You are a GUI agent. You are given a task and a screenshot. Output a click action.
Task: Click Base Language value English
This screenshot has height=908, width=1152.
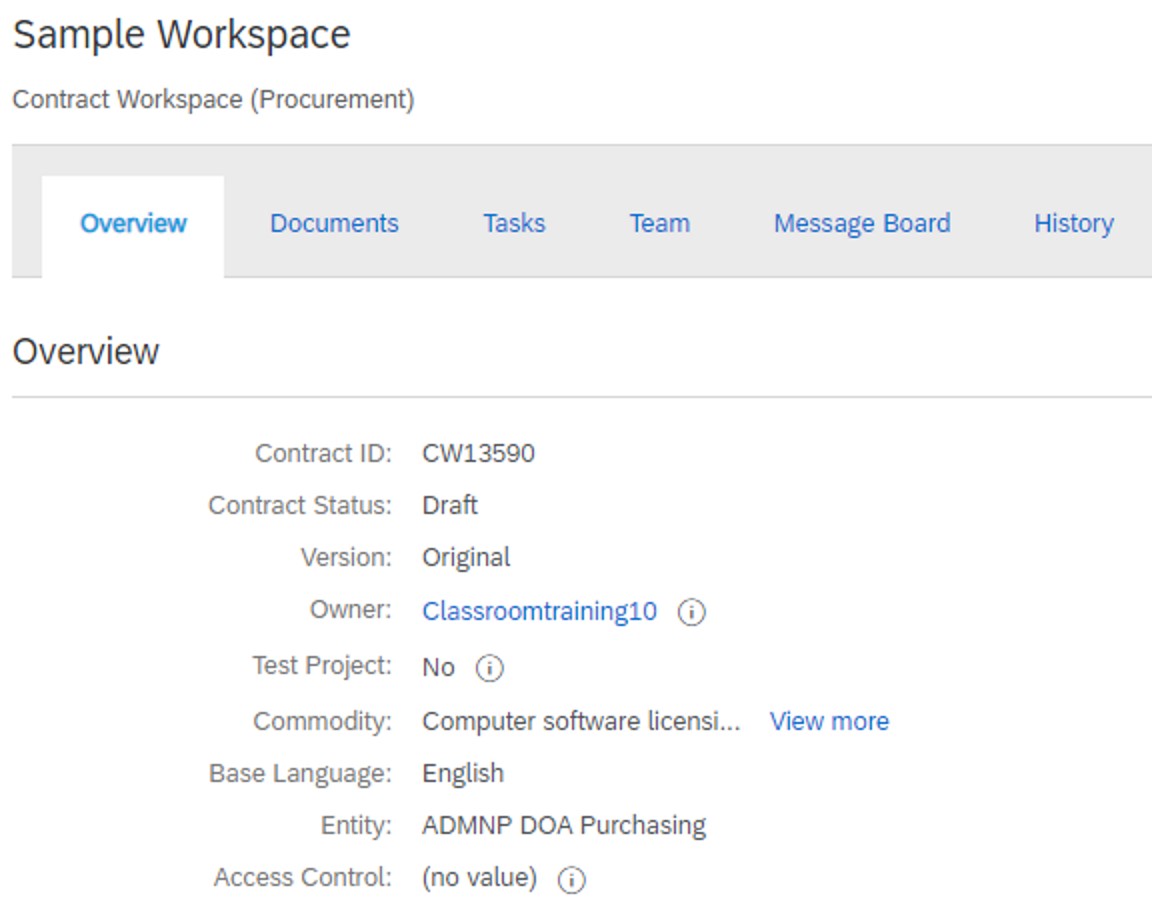[x=463, y=774]
